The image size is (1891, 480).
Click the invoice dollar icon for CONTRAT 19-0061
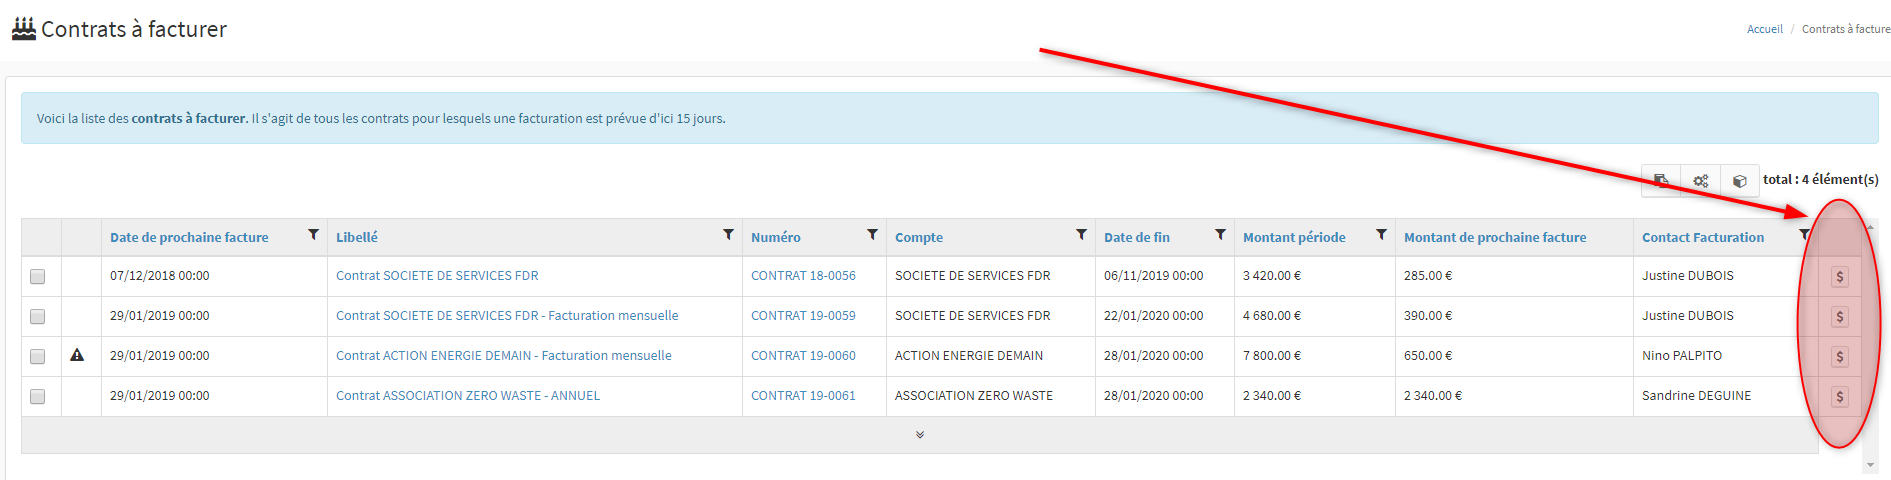(x=1839, y=397)
